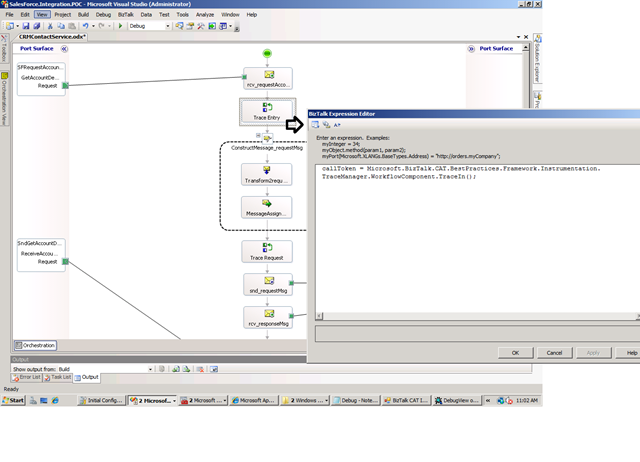Select the MessageAssign shape
The height and width of the screenshot is (462, 640).
[267, 207]
